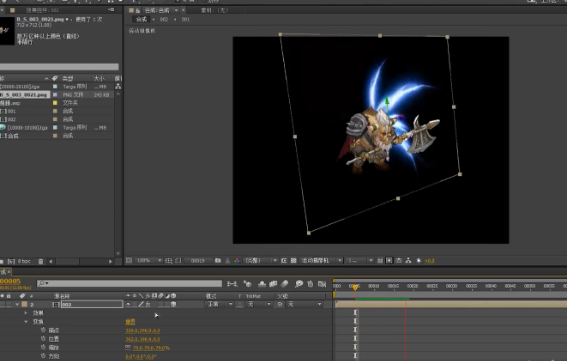Image resolution: width=567 pixels, height=361 pixels.
Task: Toggle the 3D layer switch for layer 002
Action: click(x=174, y=304)
